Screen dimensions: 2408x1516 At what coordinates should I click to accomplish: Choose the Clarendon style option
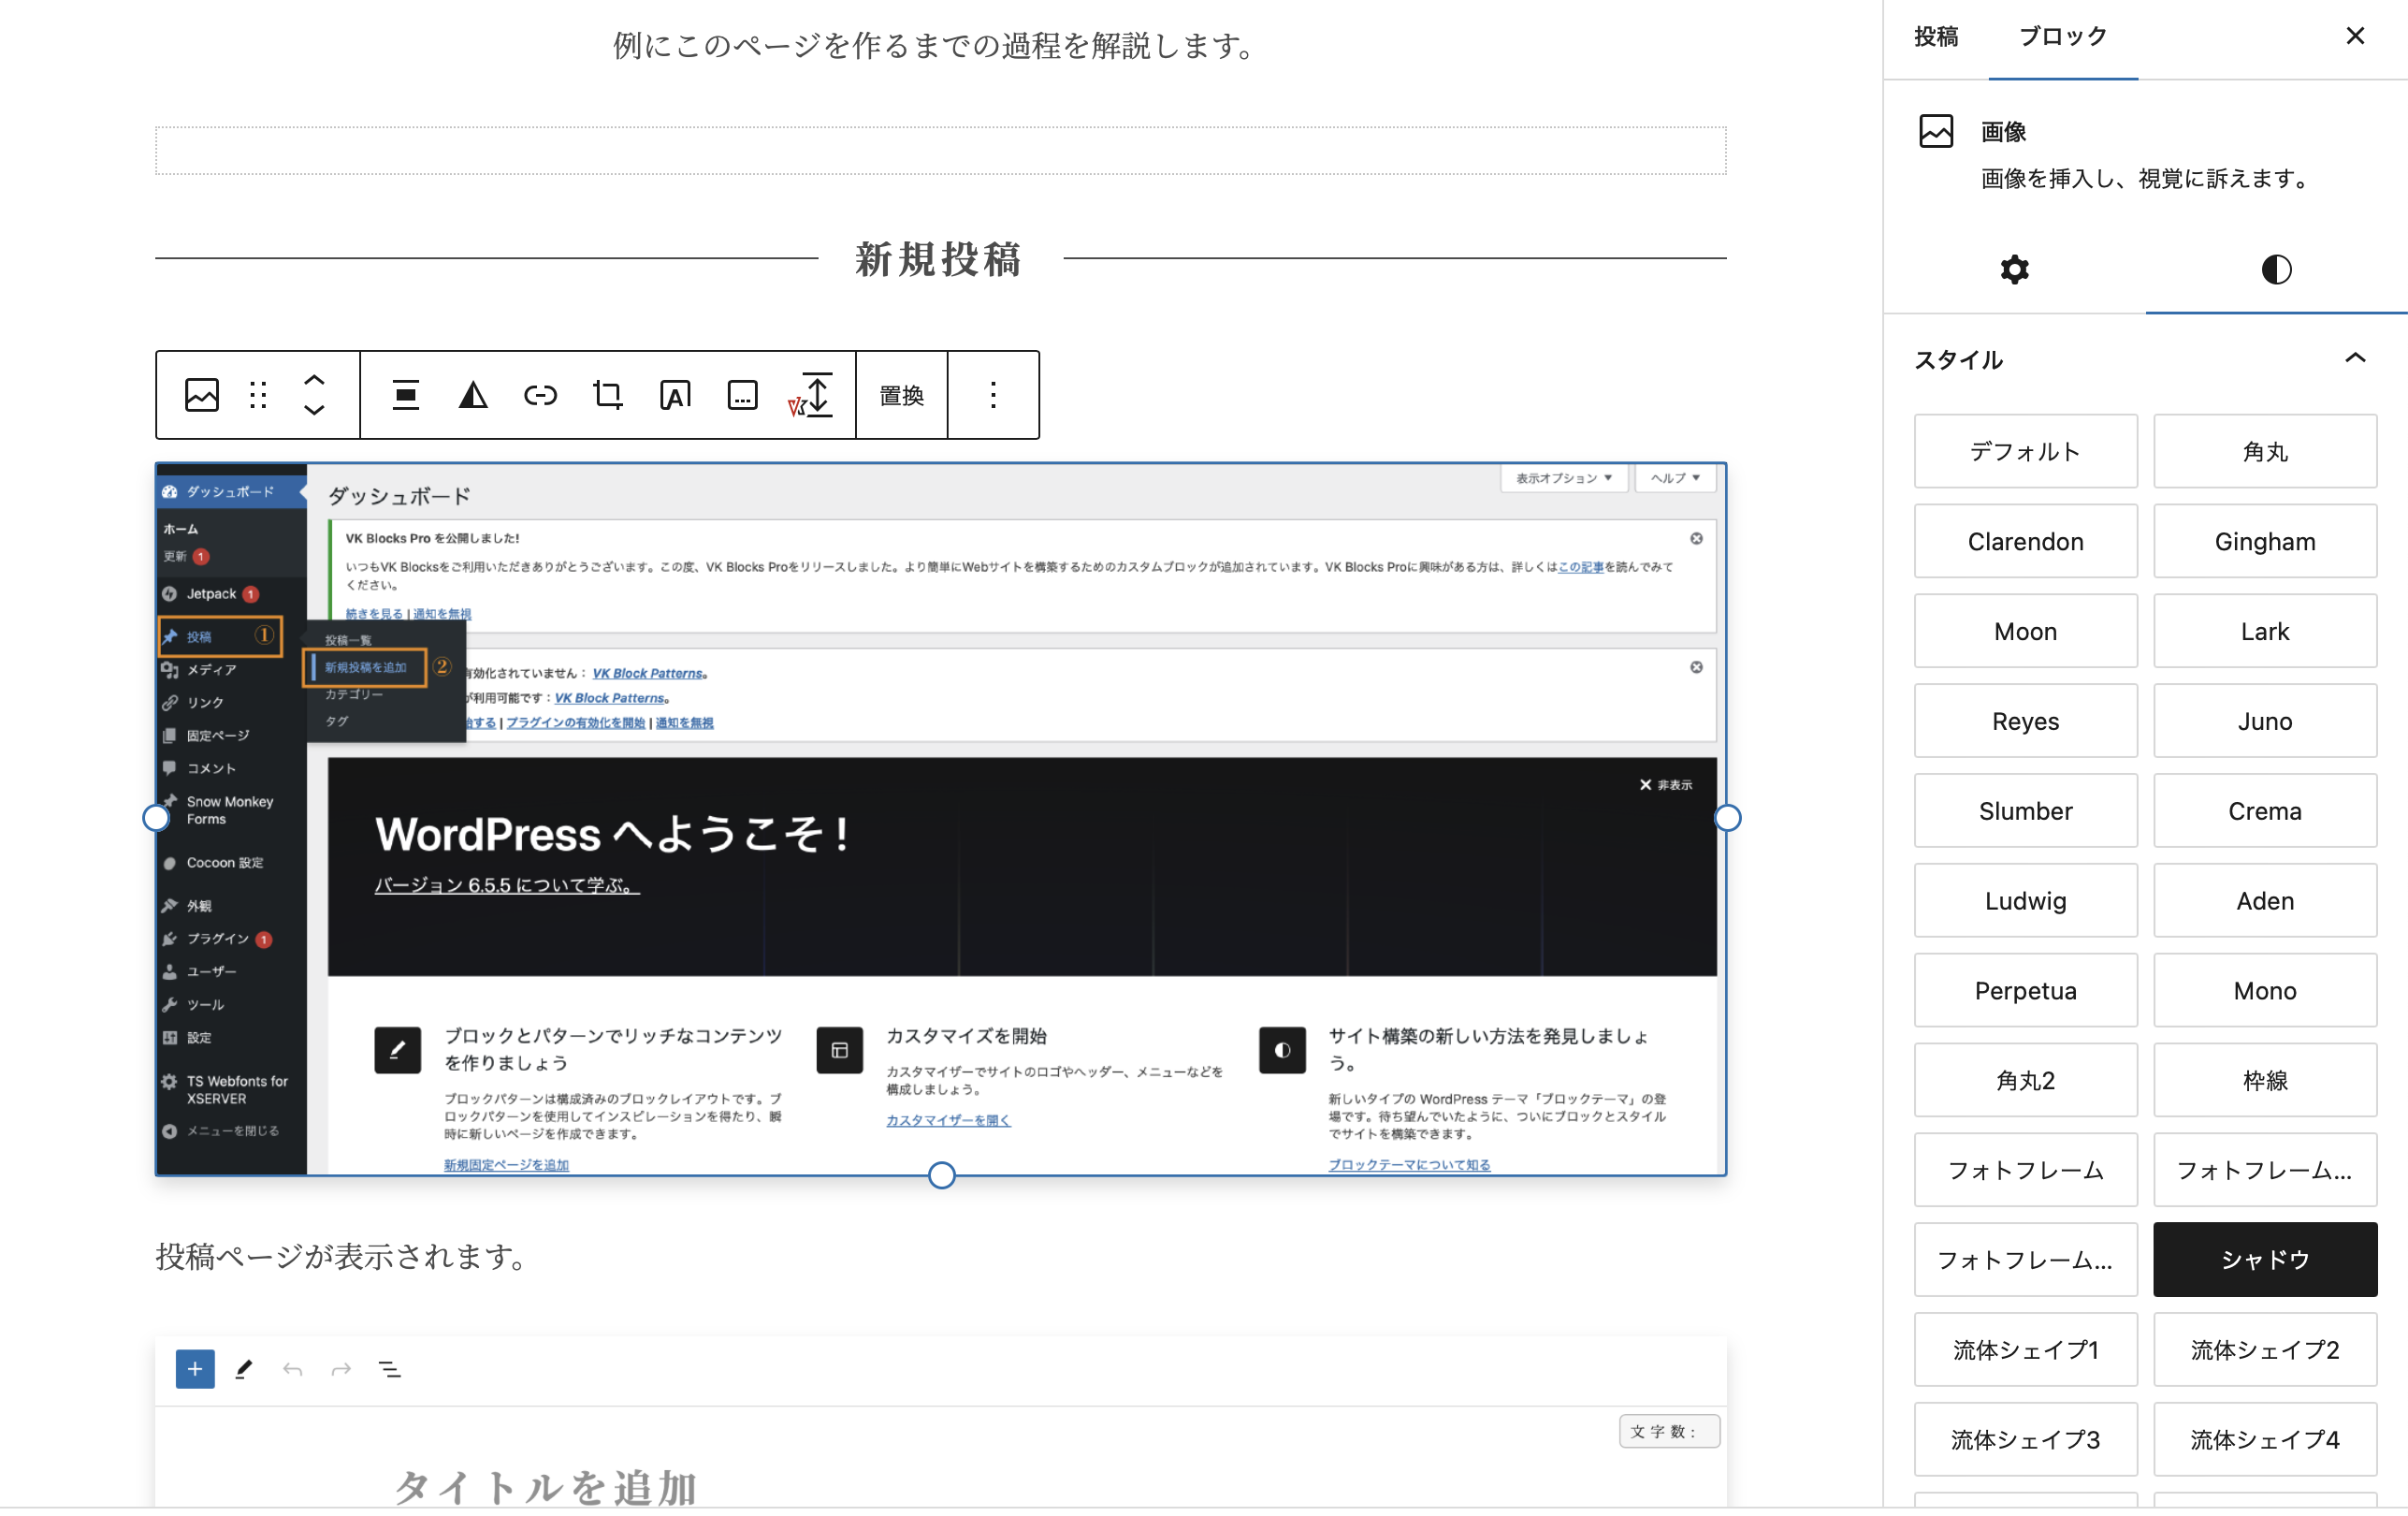(2025, 541)
